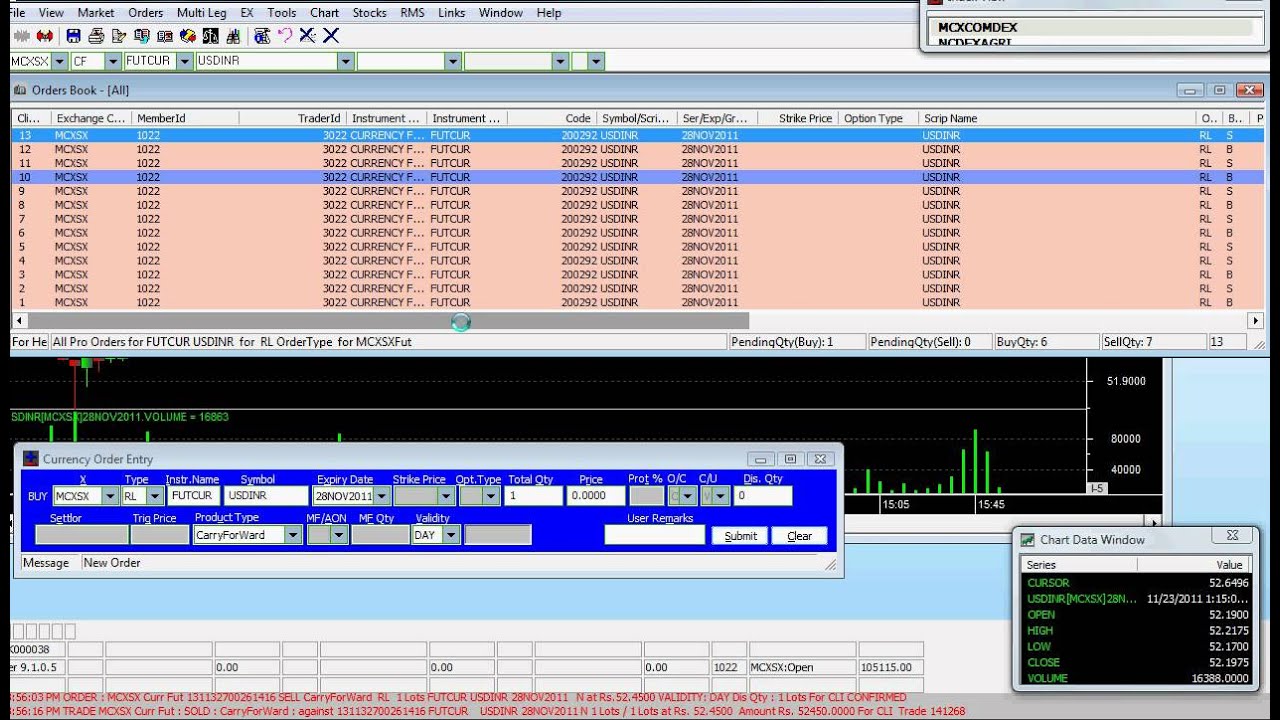Open the Help menu

tap(548, 13)
